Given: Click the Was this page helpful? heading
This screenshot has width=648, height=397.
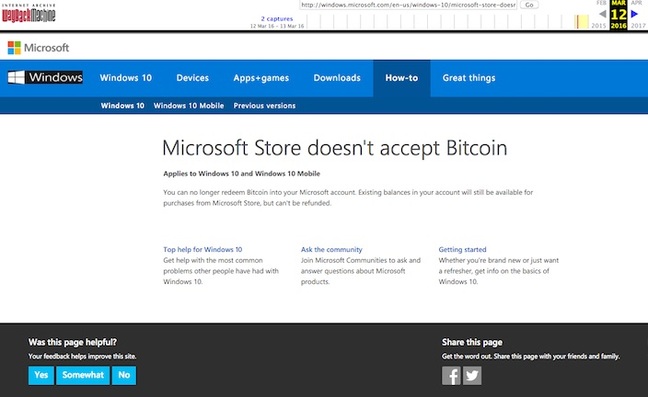Looking at the screenshot, I should tap(72, 342).
